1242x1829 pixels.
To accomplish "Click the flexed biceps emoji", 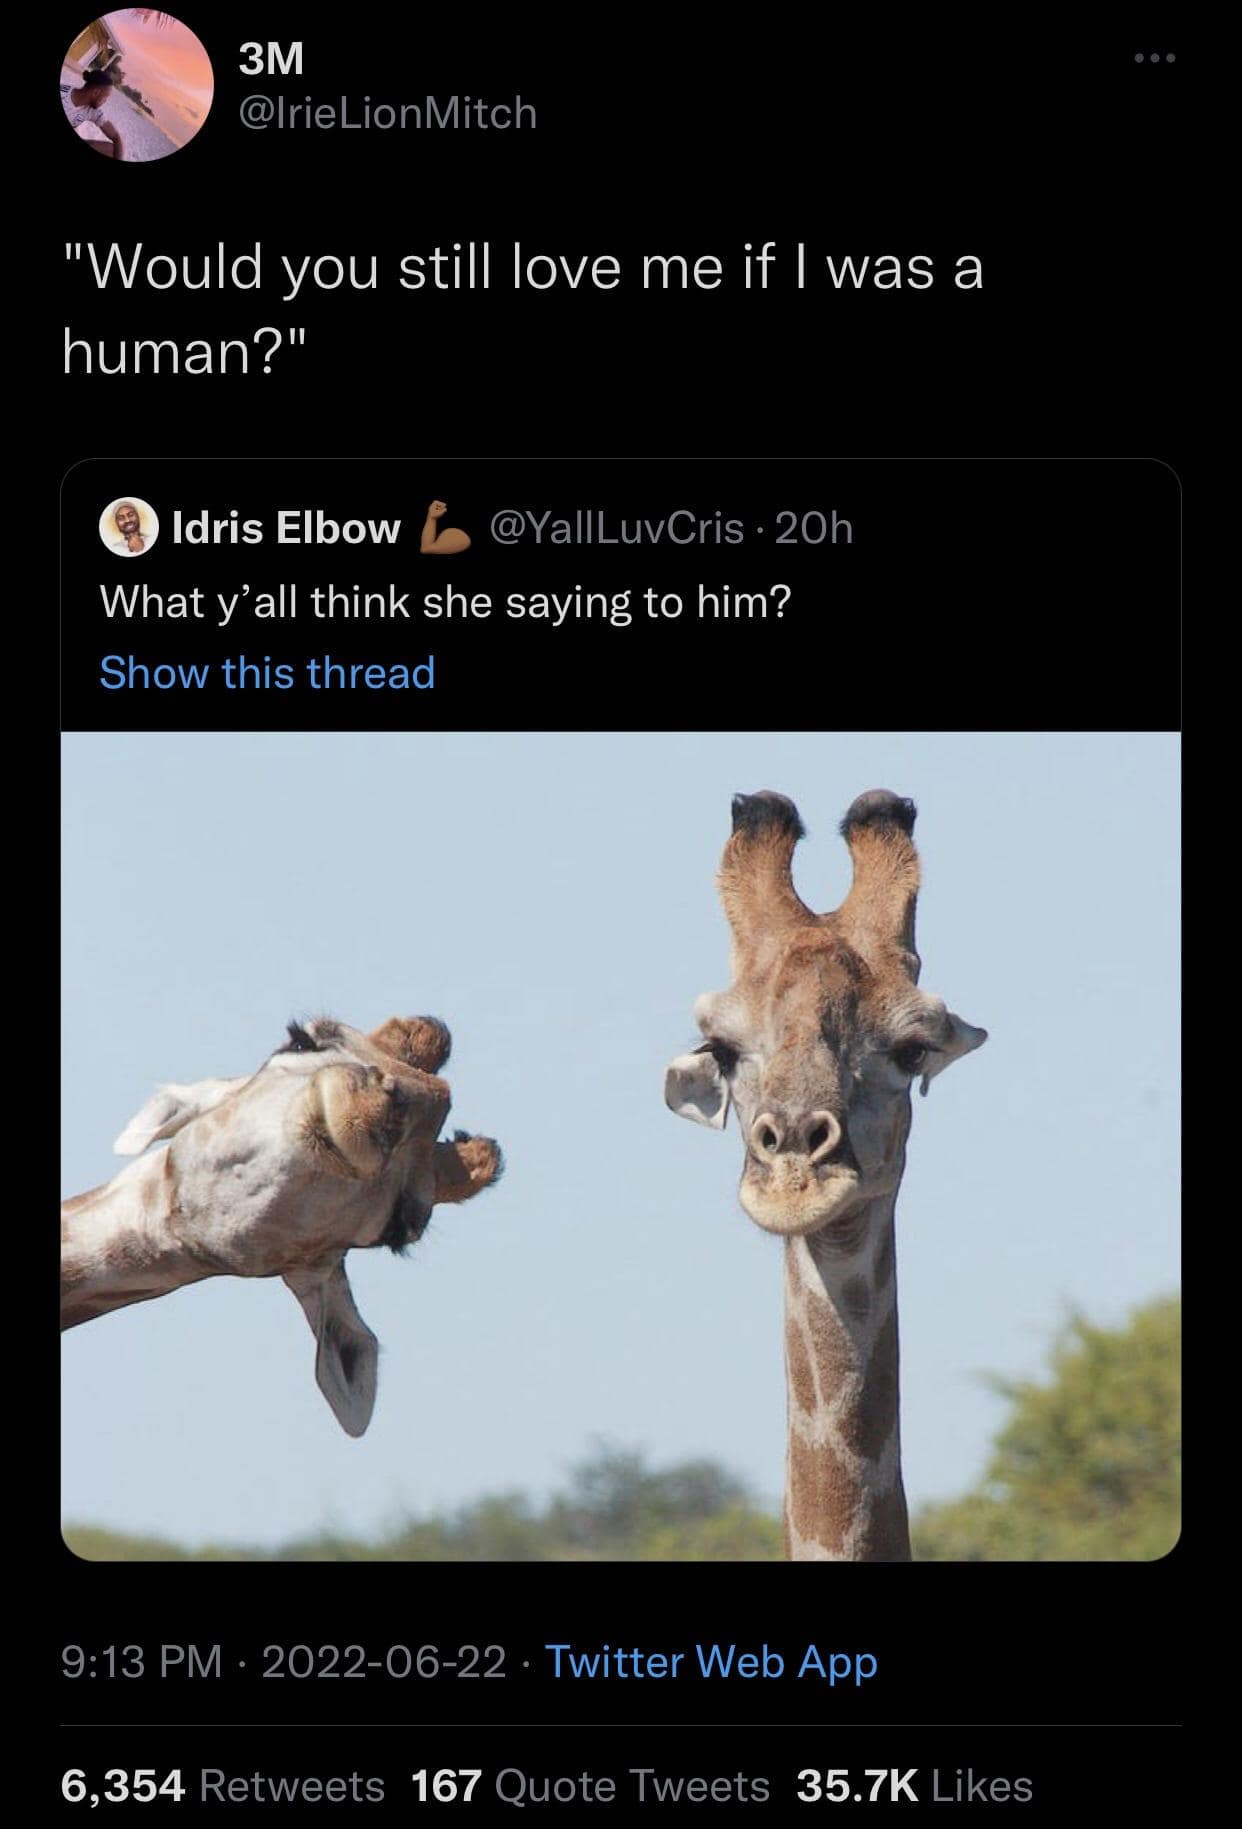I will click(x=446, y=528).
